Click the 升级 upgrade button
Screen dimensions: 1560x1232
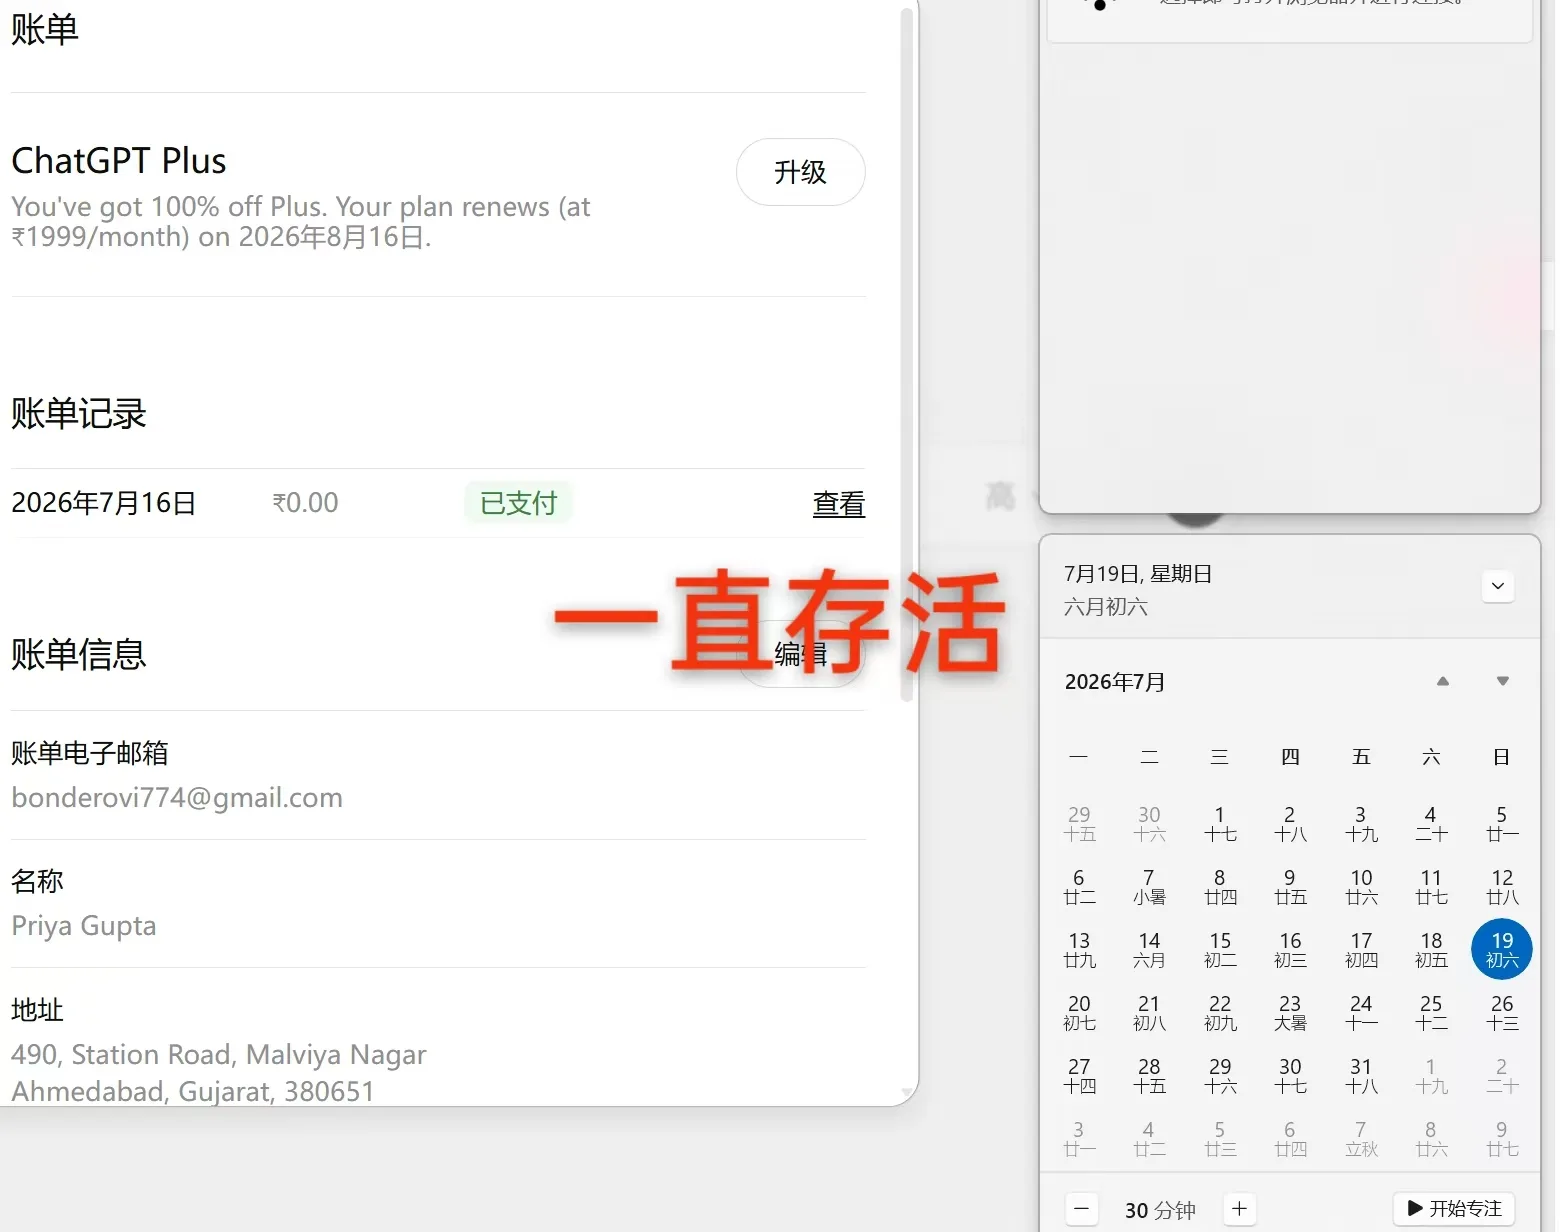pyautogui.click(x=800, y=172)
